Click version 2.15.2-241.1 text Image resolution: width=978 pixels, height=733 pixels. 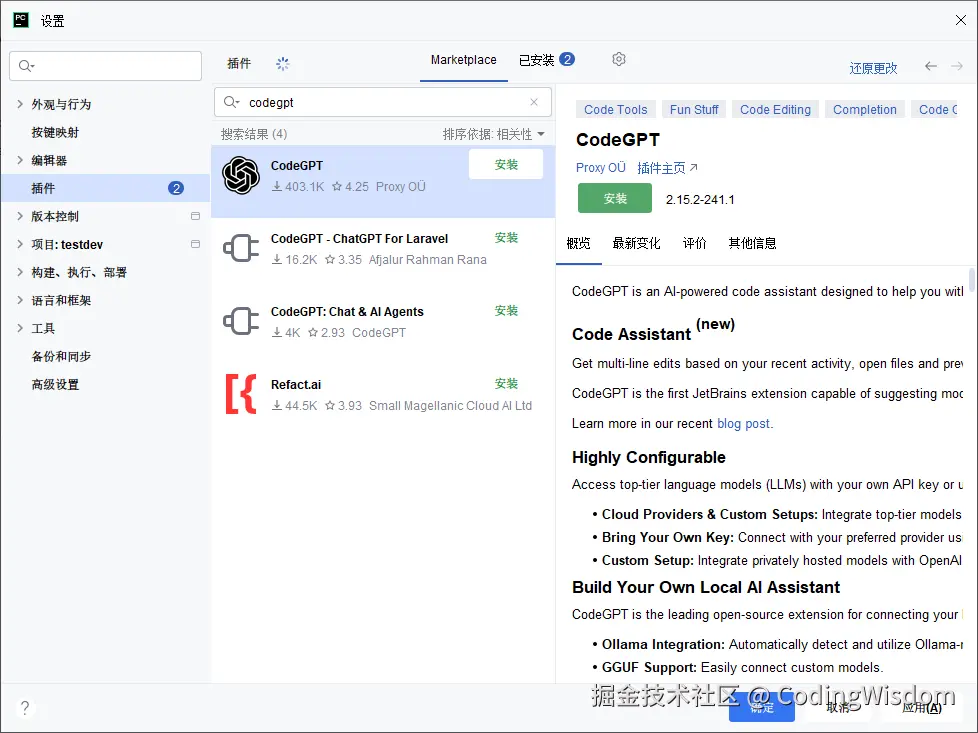click(700, 200)
